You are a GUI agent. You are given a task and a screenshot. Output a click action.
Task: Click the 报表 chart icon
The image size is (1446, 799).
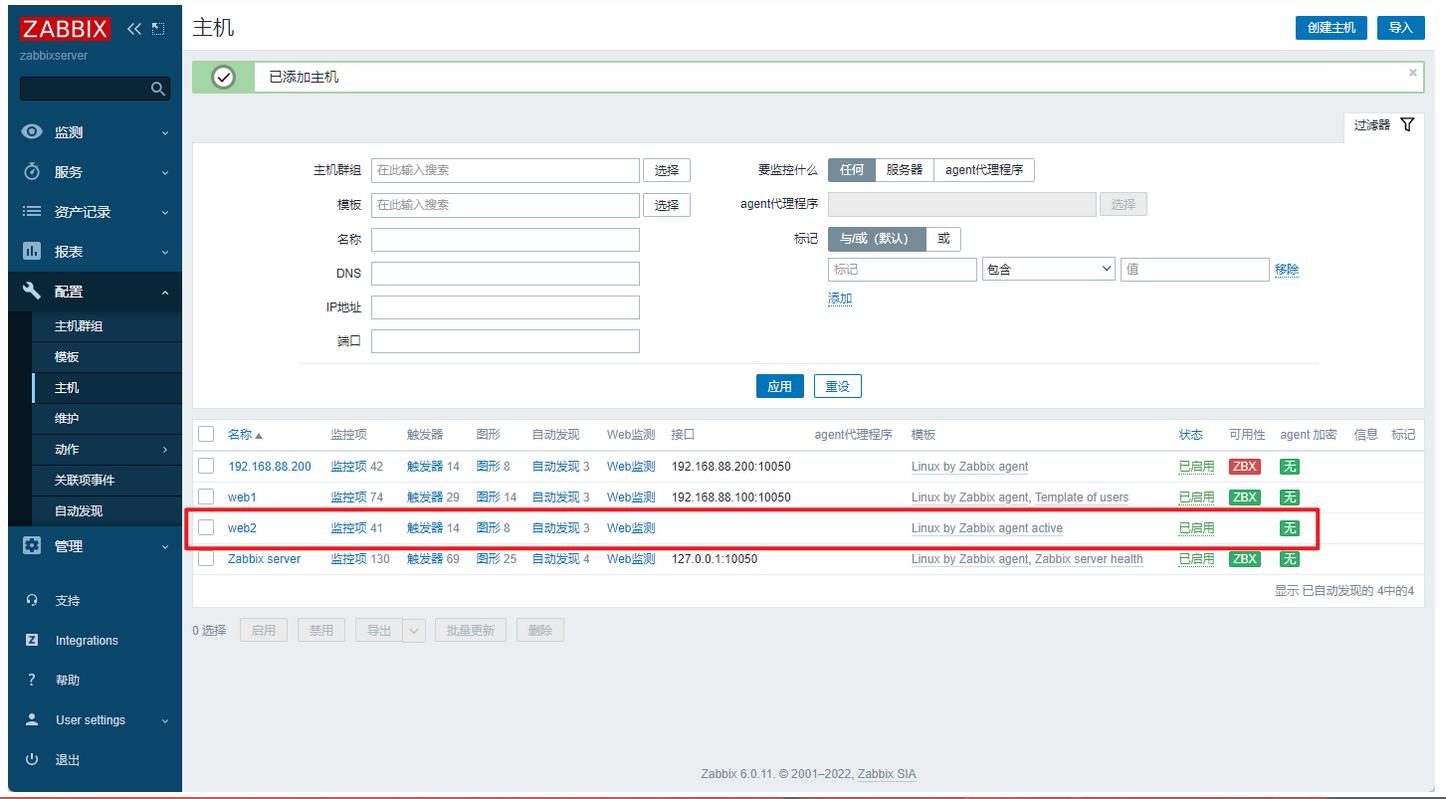pos(32,252)
